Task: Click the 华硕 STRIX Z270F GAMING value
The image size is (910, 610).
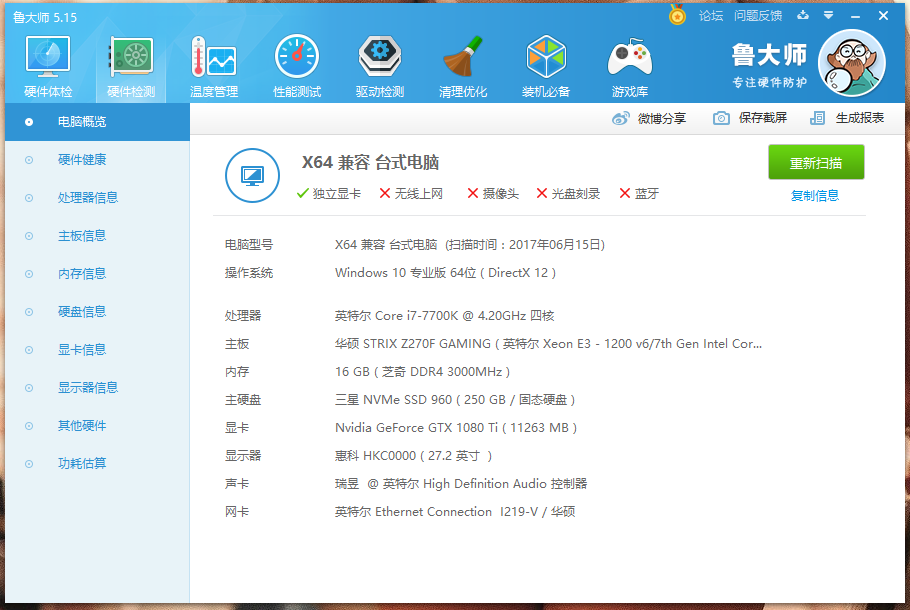Action: coord(548,344)
